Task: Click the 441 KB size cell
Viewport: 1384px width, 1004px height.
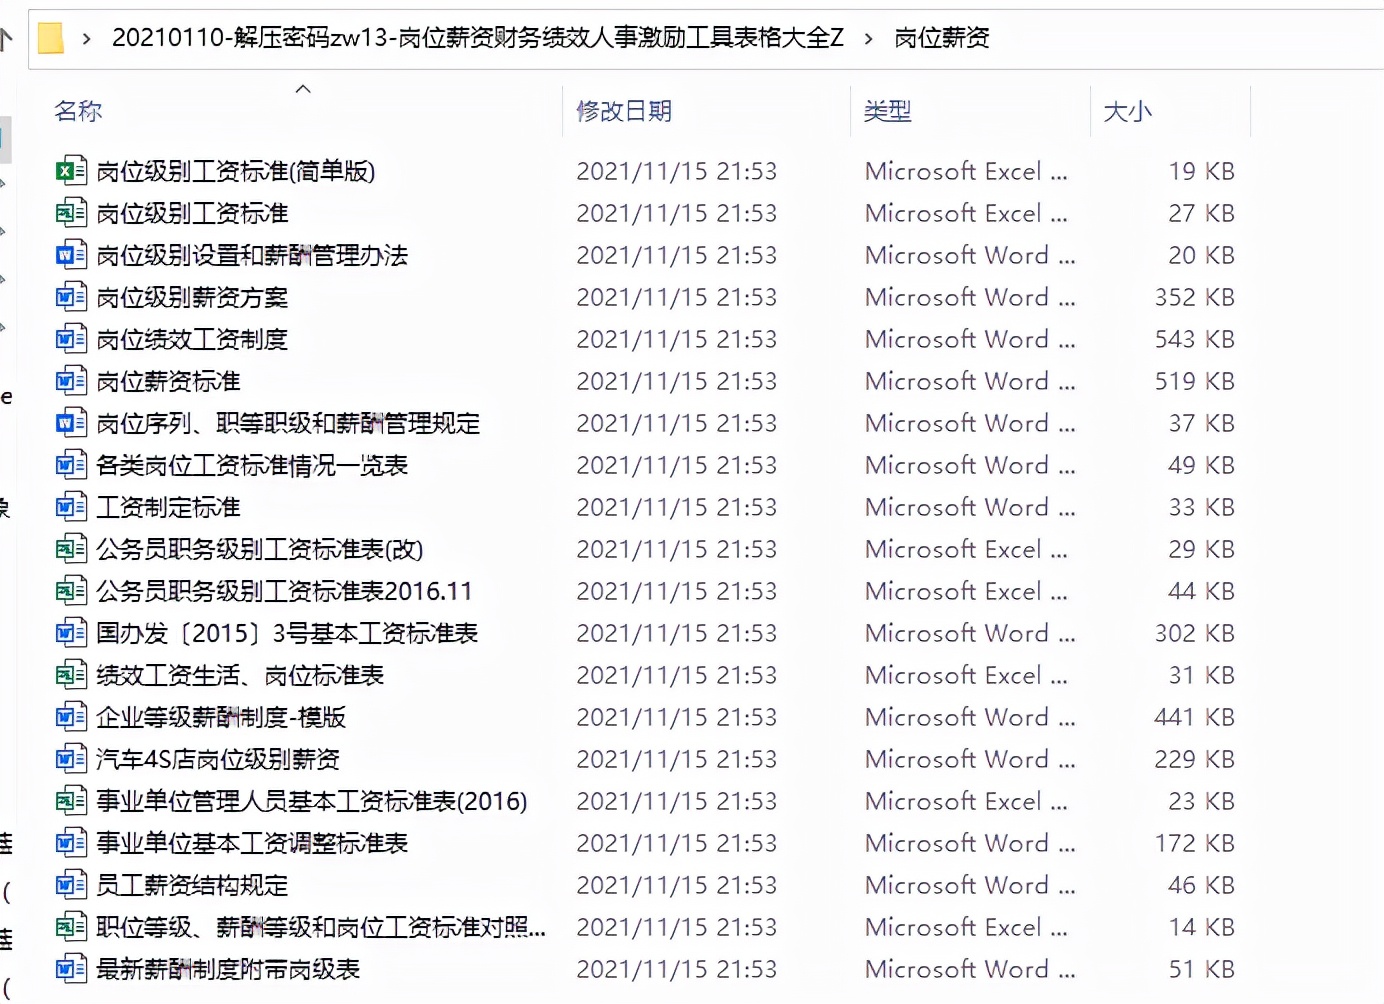Action: (1194, 717)
